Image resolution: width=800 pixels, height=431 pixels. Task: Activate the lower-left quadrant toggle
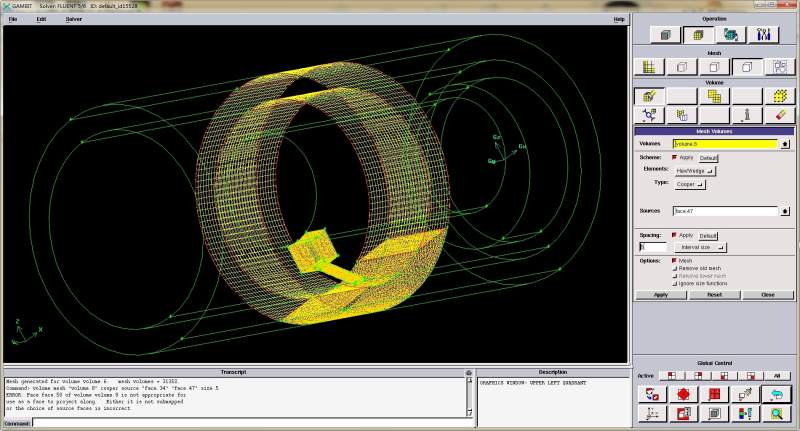click(724, 376)
